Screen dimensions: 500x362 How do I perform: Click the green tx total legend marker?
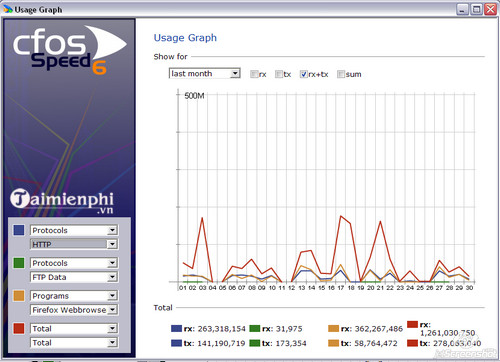(255, 343)
